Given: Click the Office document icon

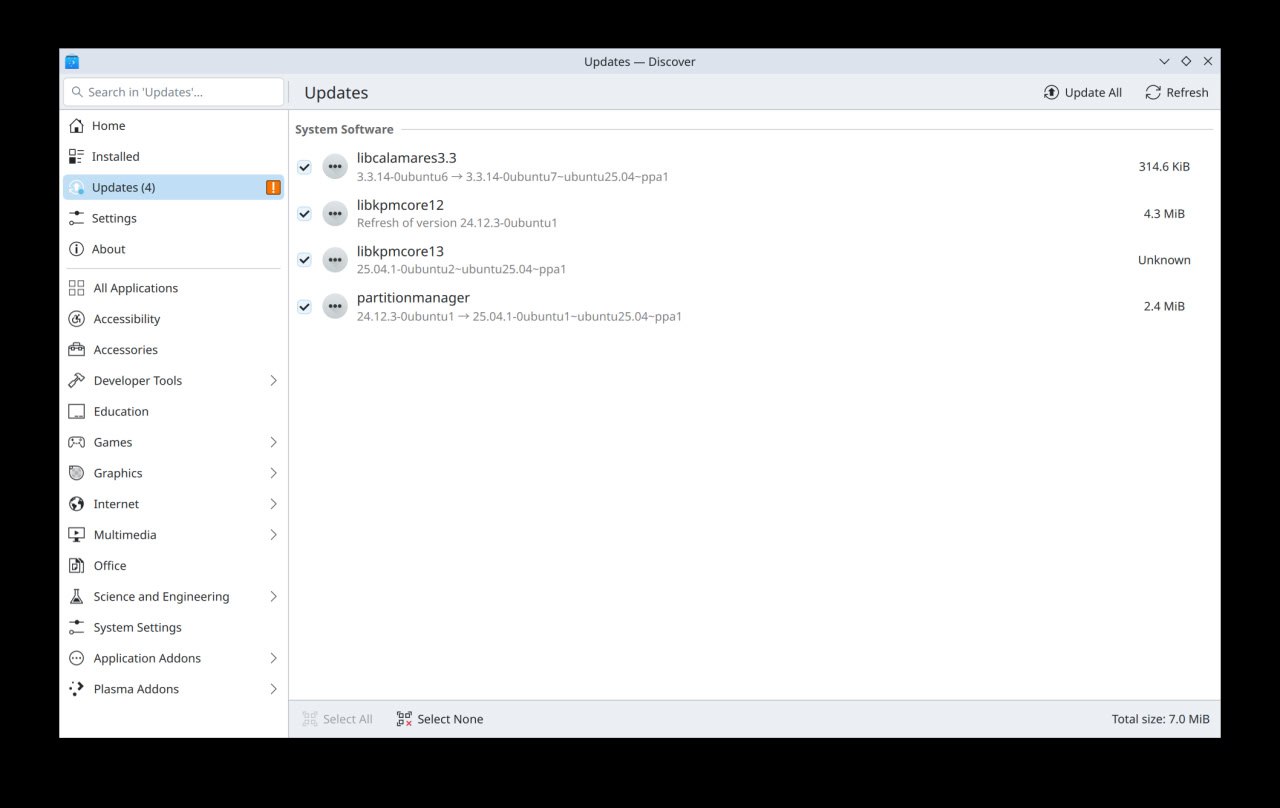Looking at the screenshot, I should coord(76,566).
